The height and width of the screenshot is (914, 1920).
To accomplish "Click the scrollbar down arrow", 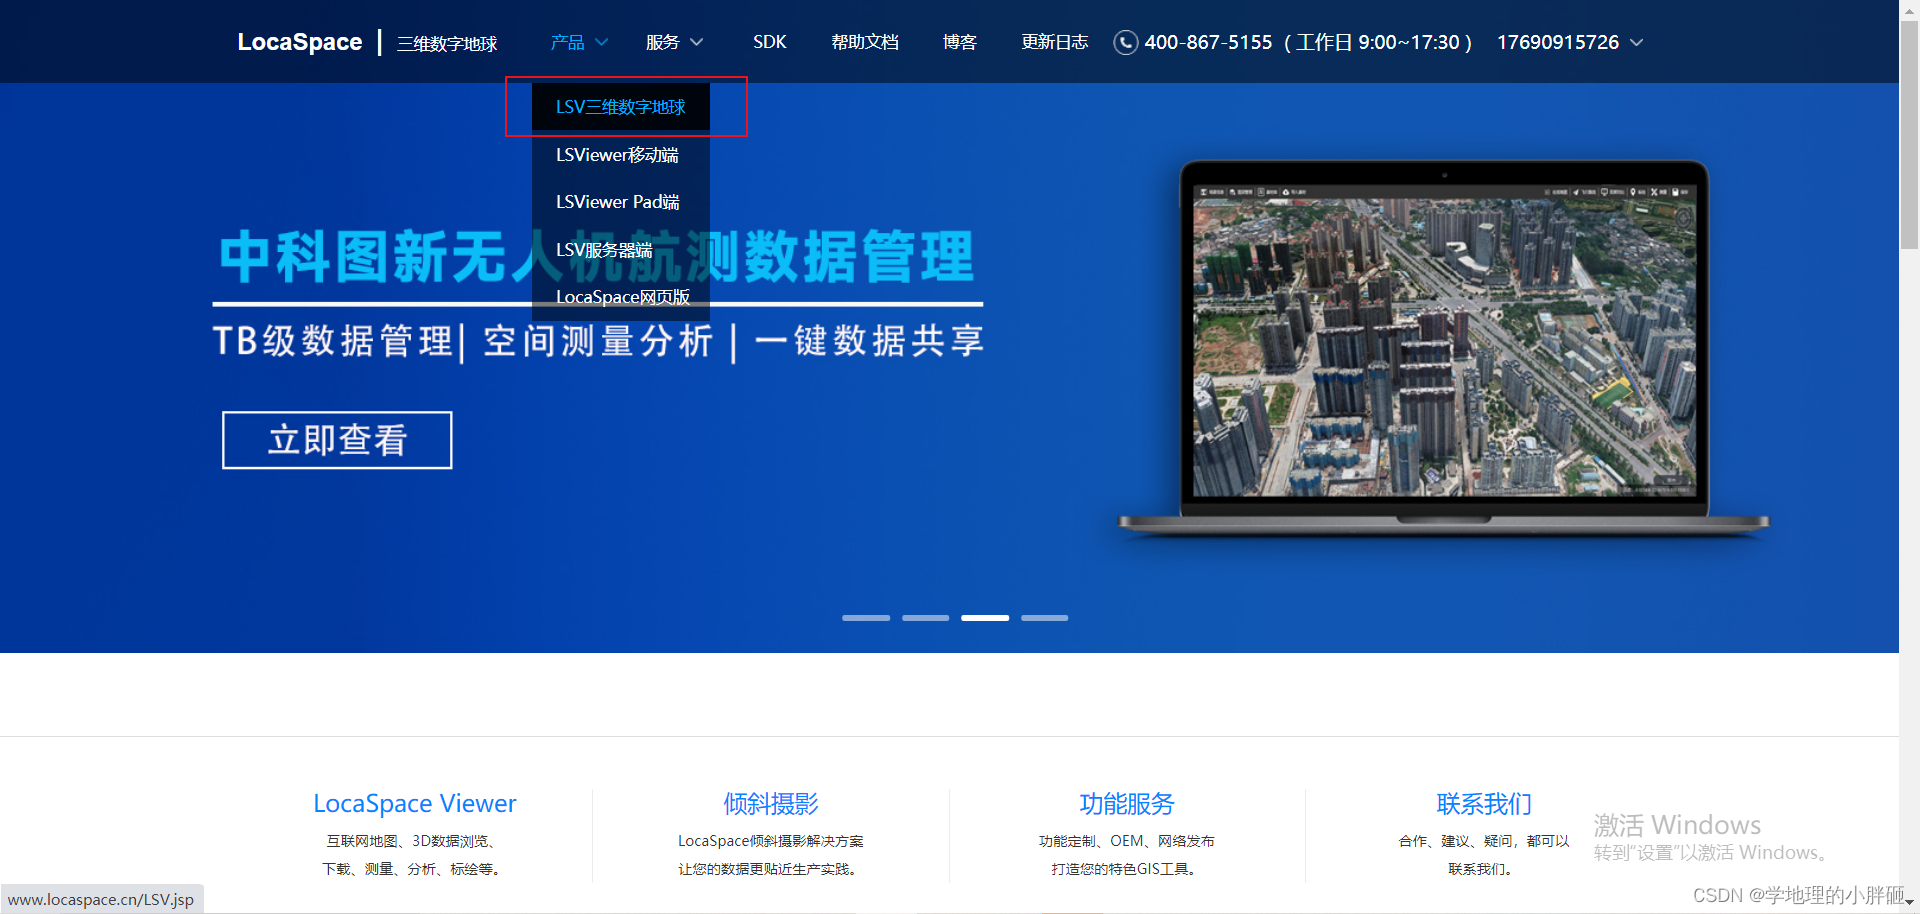I will [x=1909, y=903].
